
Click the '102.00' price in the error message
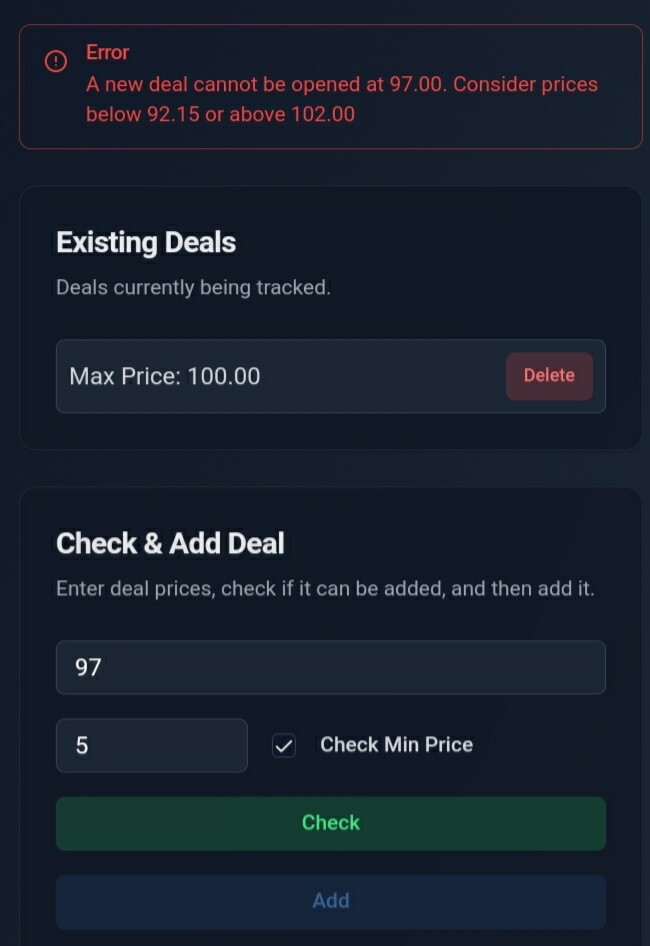click(x=323, y=114)
